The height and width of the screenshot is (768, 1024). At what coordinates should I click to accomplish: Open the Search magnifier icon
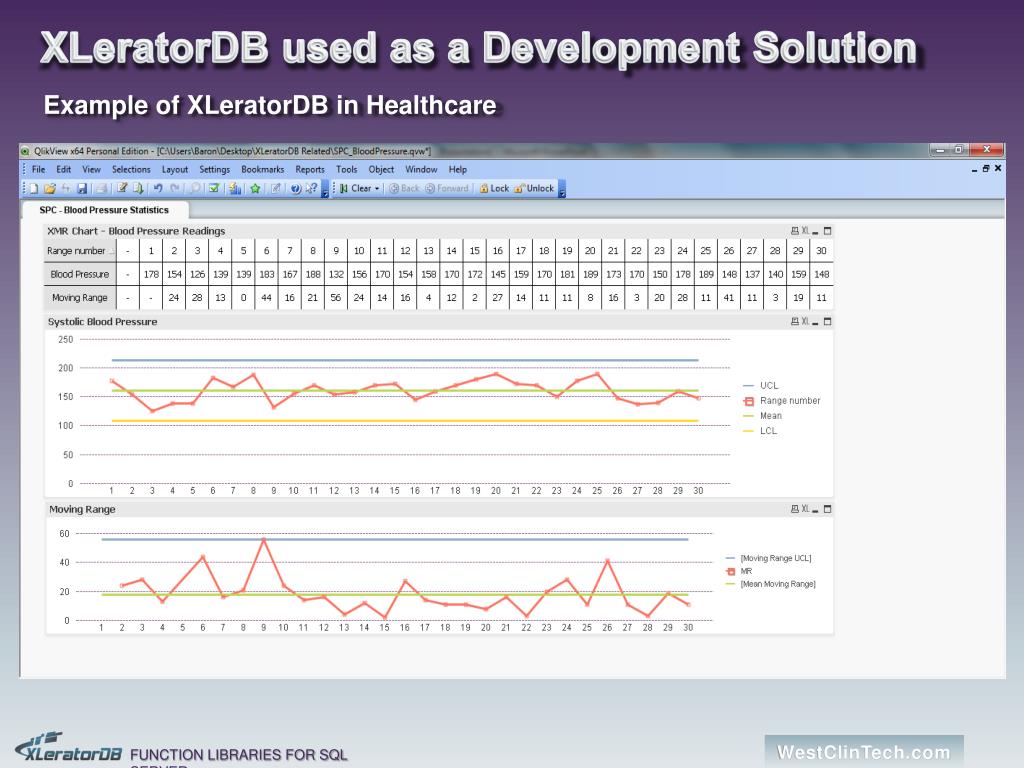195,189
